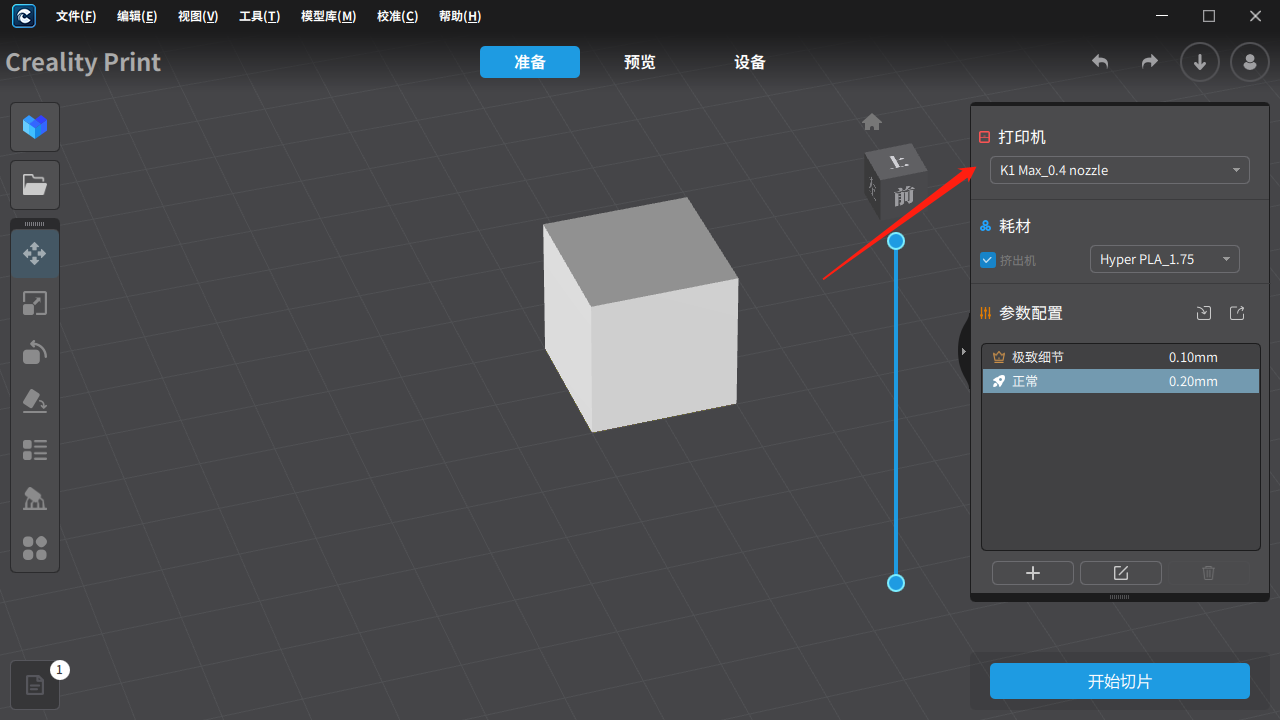Switch to the 设备 tab
The height and width of the screenshot is (720, 1280).
(x=750, y=62)
